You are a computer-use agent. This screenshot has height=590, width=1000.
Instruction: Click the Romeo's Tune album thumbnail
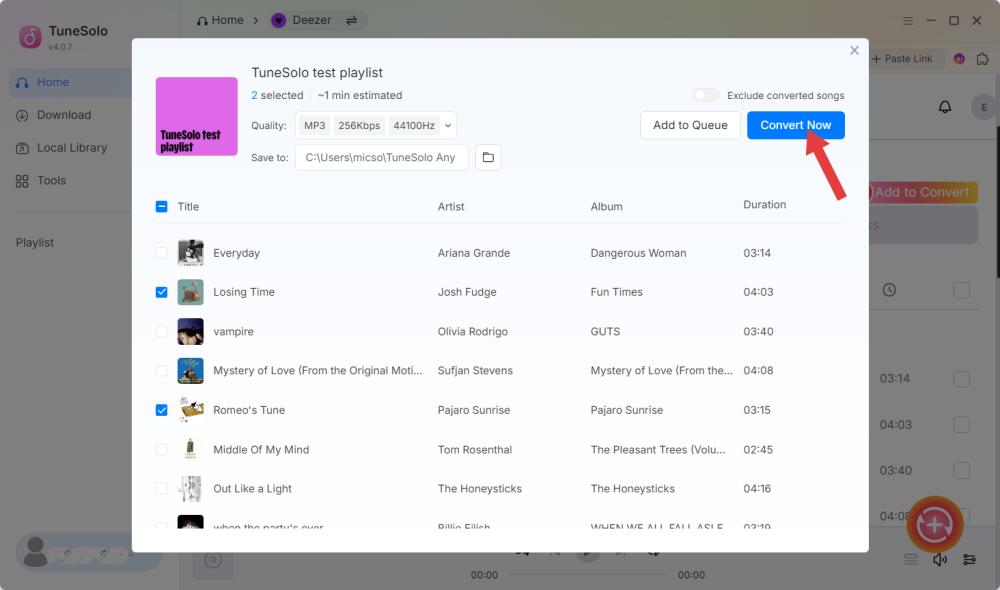tap(190, 410)
